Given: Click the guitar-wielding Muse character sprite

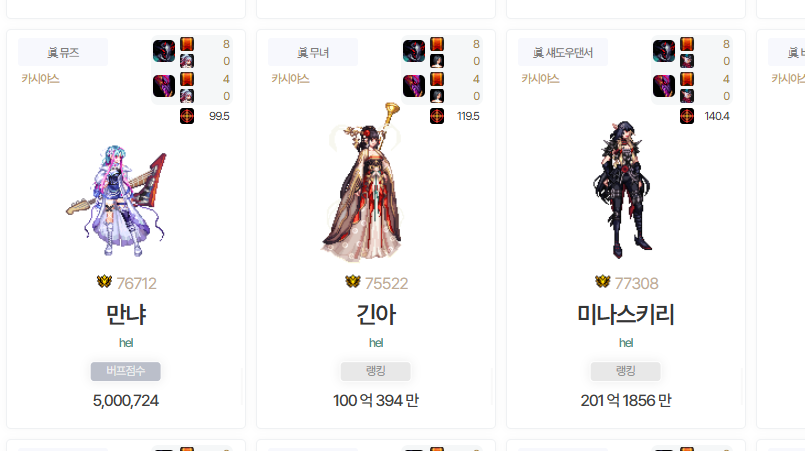Looking at the screenshot, I should point(117,200).
